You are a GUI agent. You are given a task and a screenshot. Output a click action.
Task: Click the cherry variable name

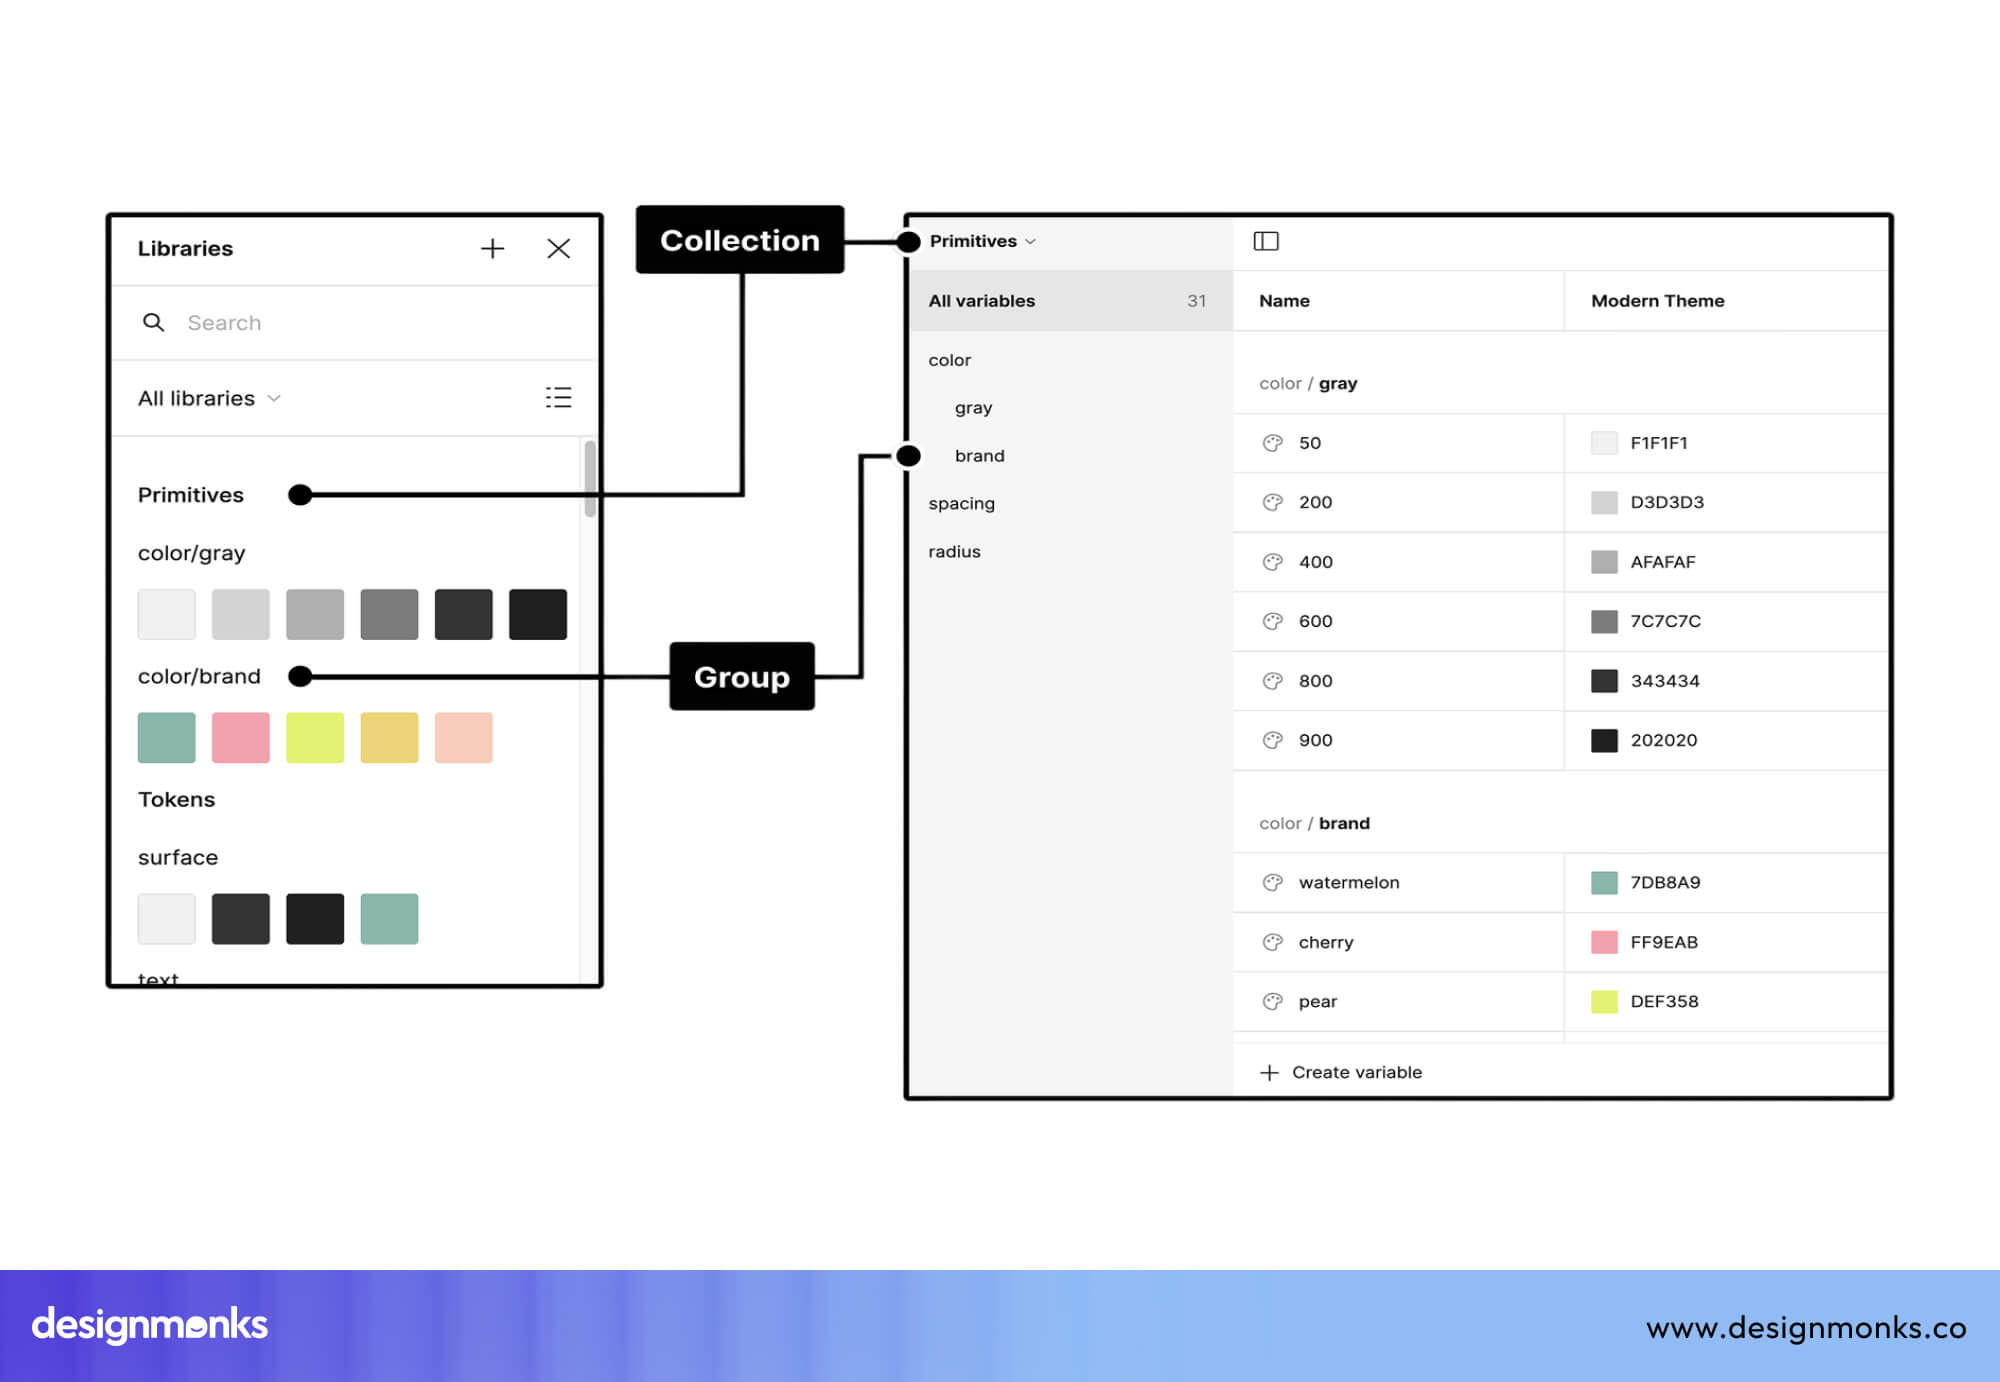tap(1326, 942)
